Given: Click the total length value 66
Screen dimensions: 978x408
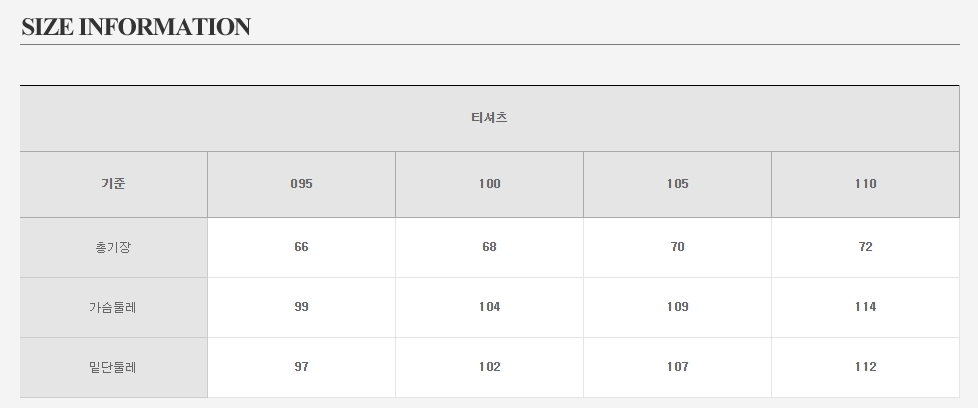Looking at the screenshot, I should tap(301, 247).
